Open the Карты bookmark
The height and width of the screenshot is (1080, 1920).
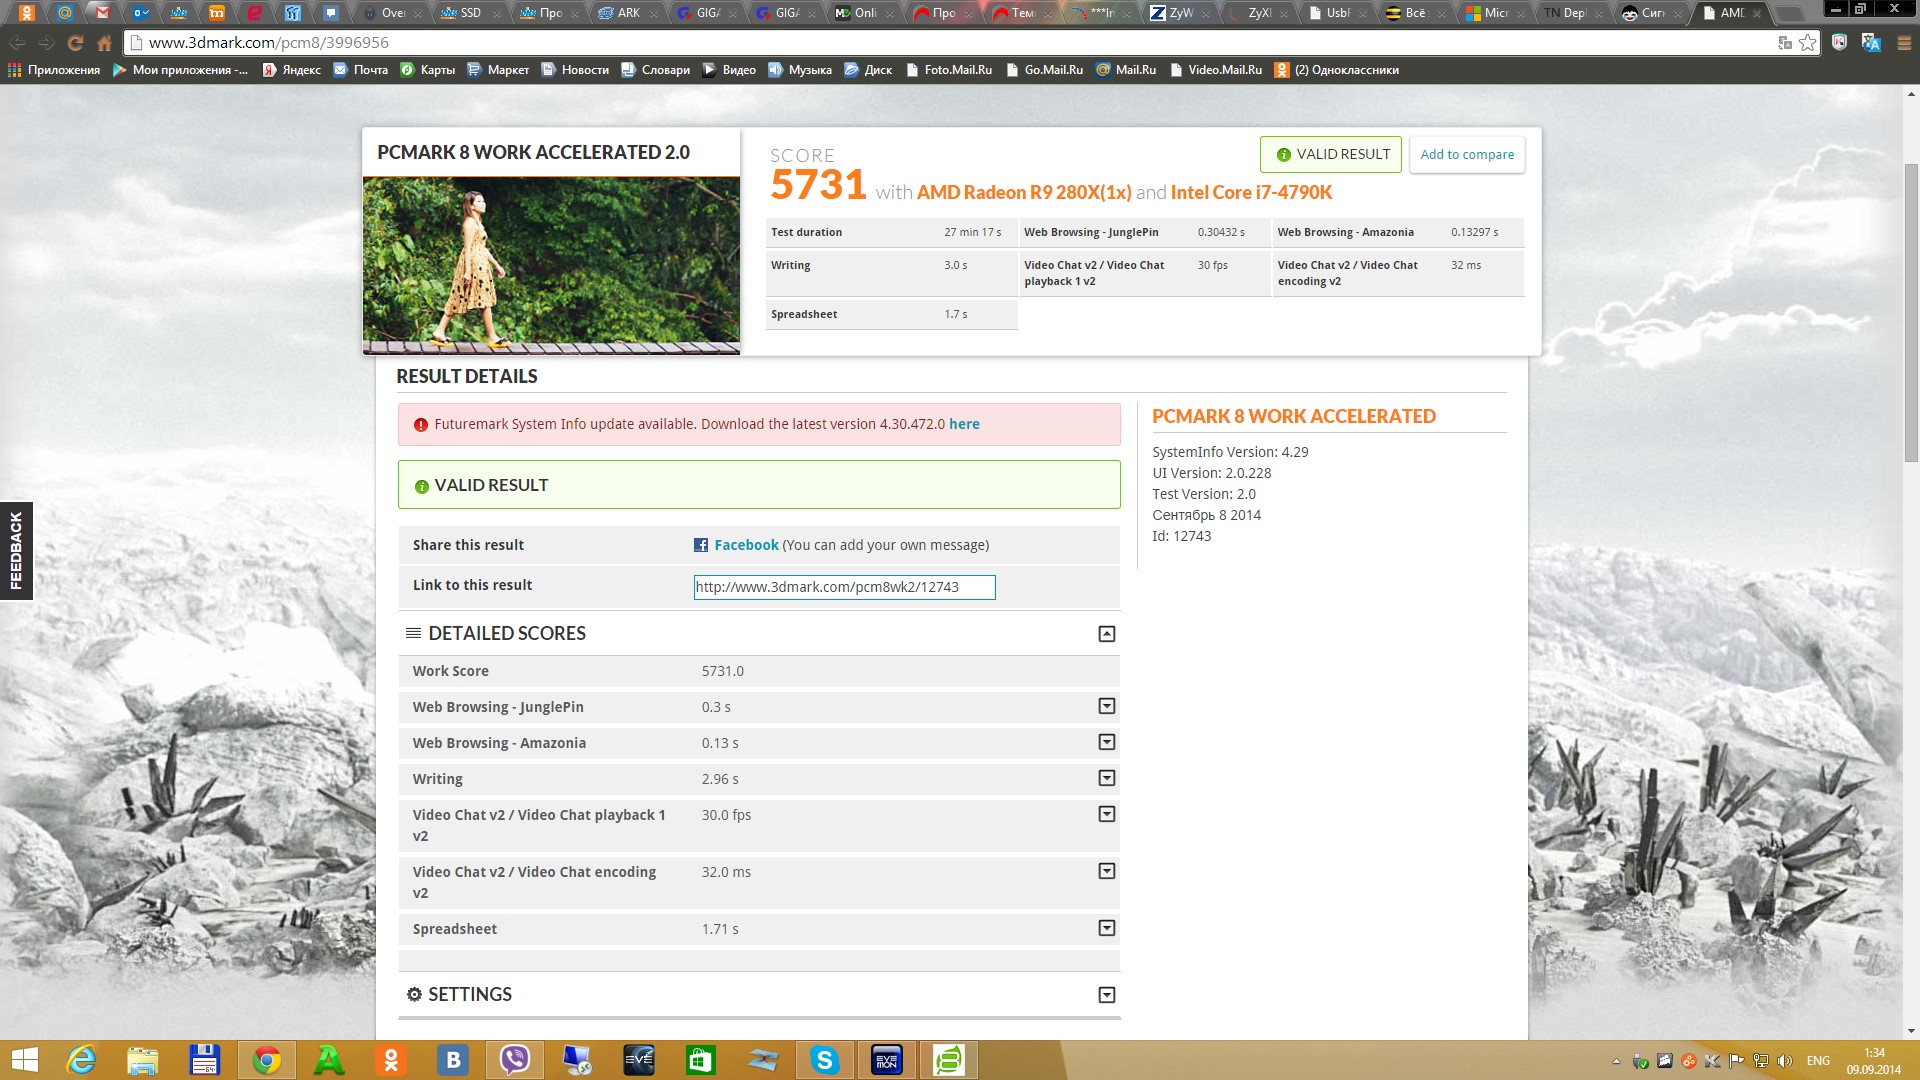coord(428,70)
